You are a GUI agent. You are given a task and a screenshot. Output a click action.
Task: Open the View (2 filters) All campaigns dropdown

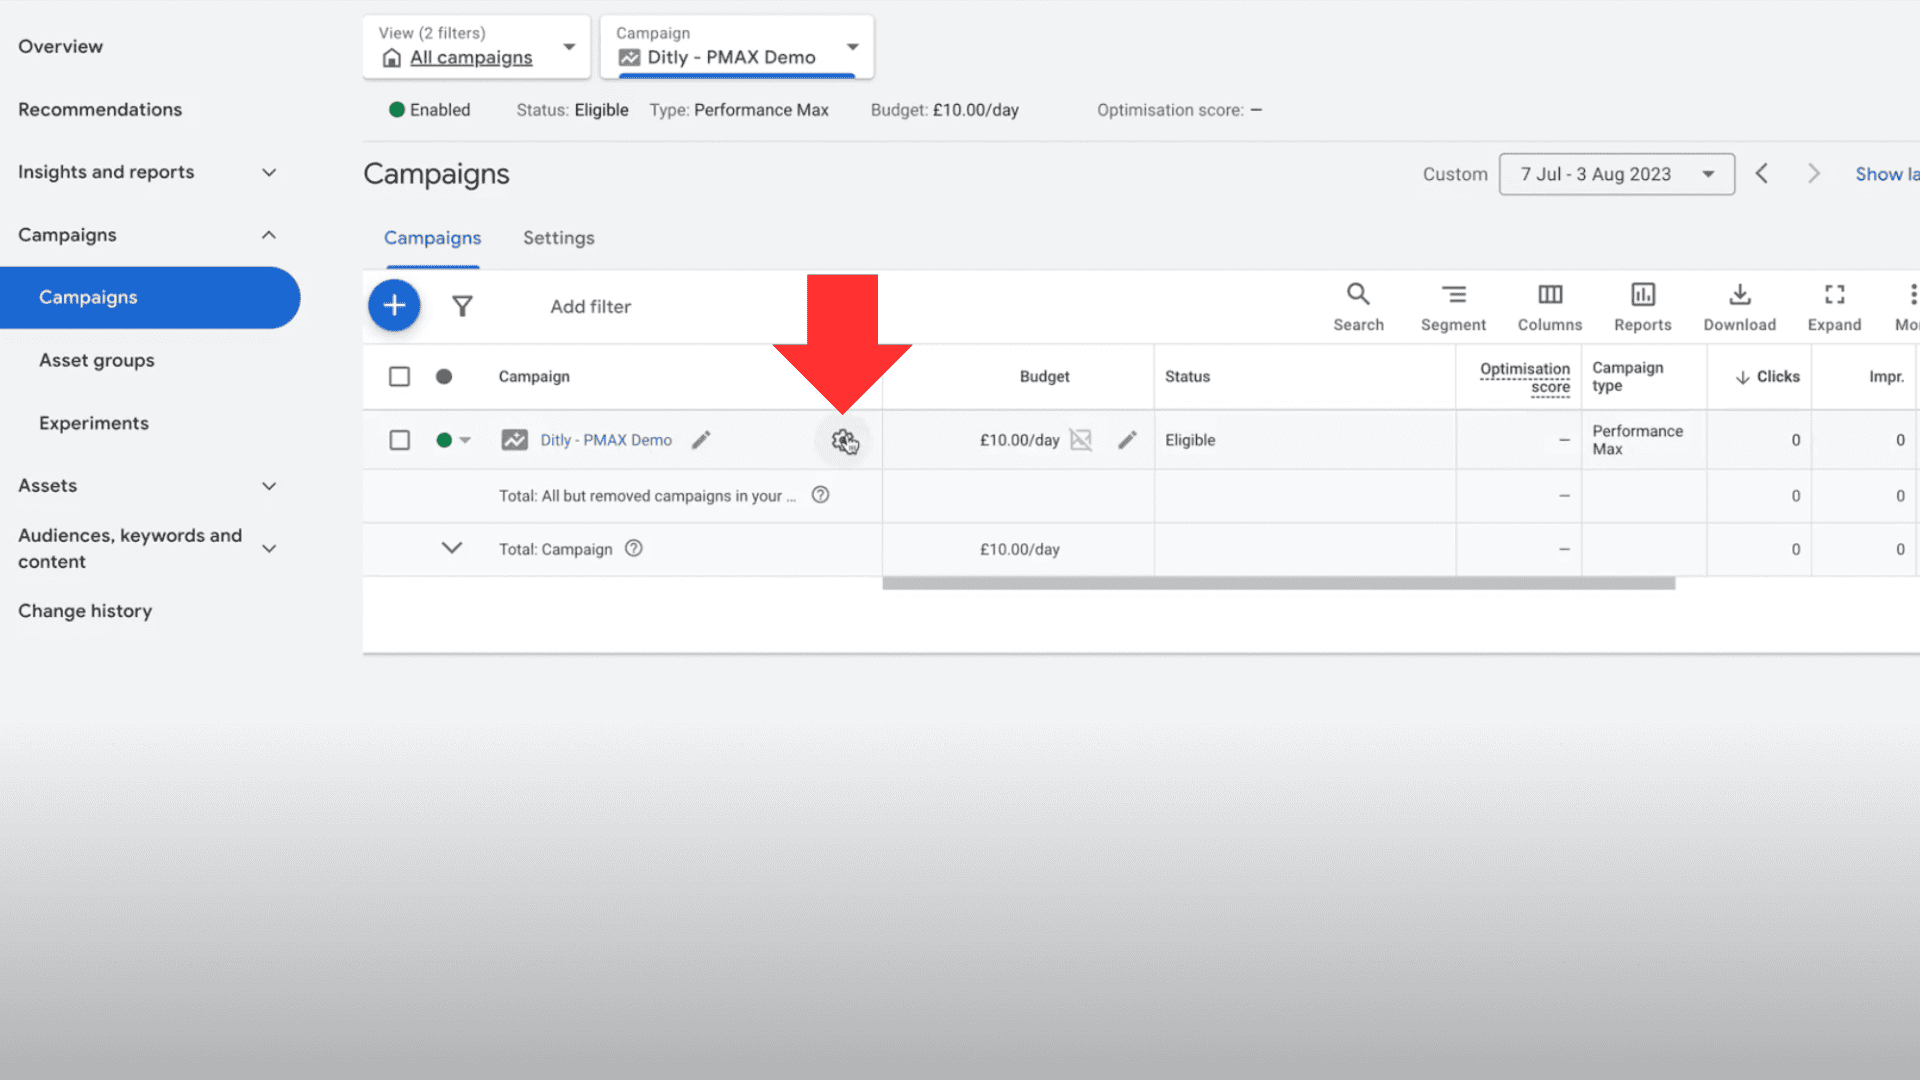(x=476, y=46)
